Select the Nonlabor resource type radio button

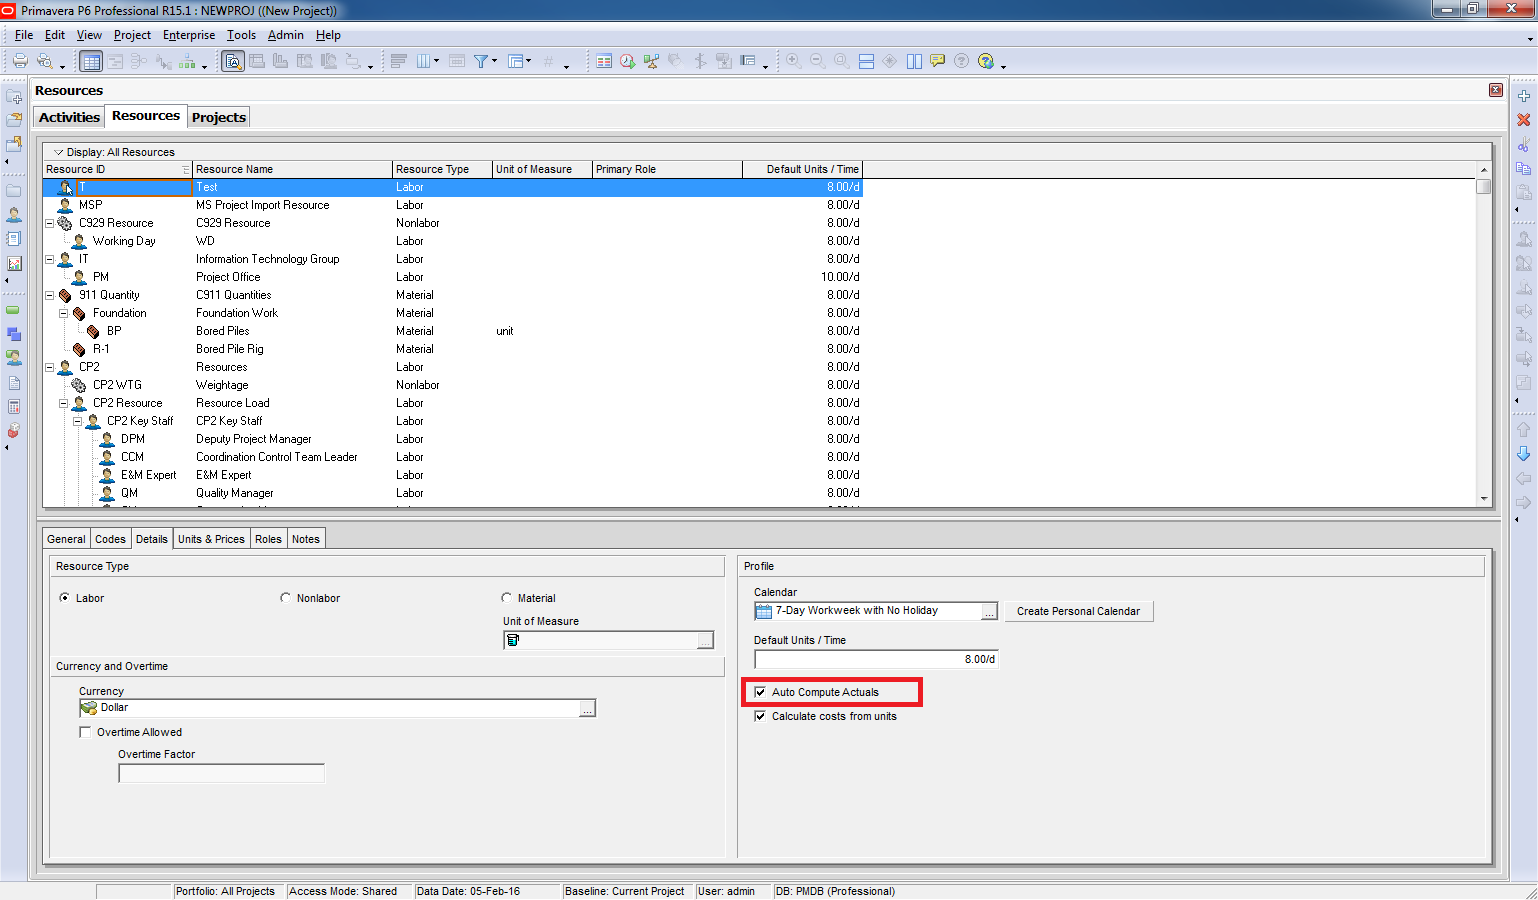click(x=286, y=598)
